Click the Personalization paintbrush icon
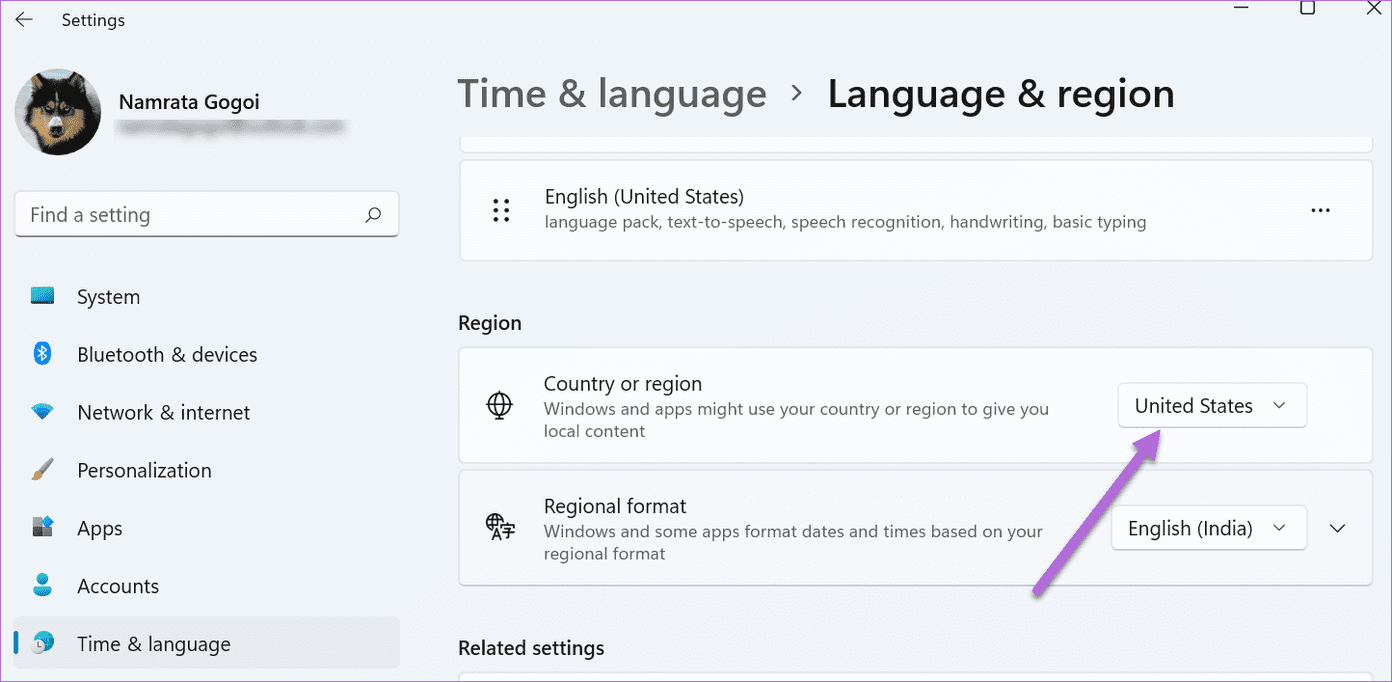The image size is (1392, 682). click(x=42, y=469)
